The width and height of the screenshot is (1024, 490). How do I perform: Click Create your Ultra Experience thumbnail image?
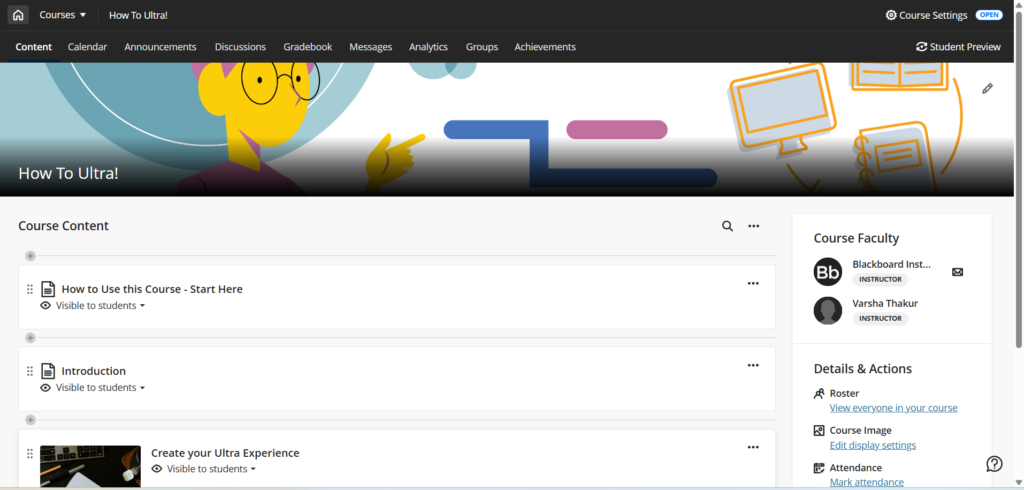[90, 466]
